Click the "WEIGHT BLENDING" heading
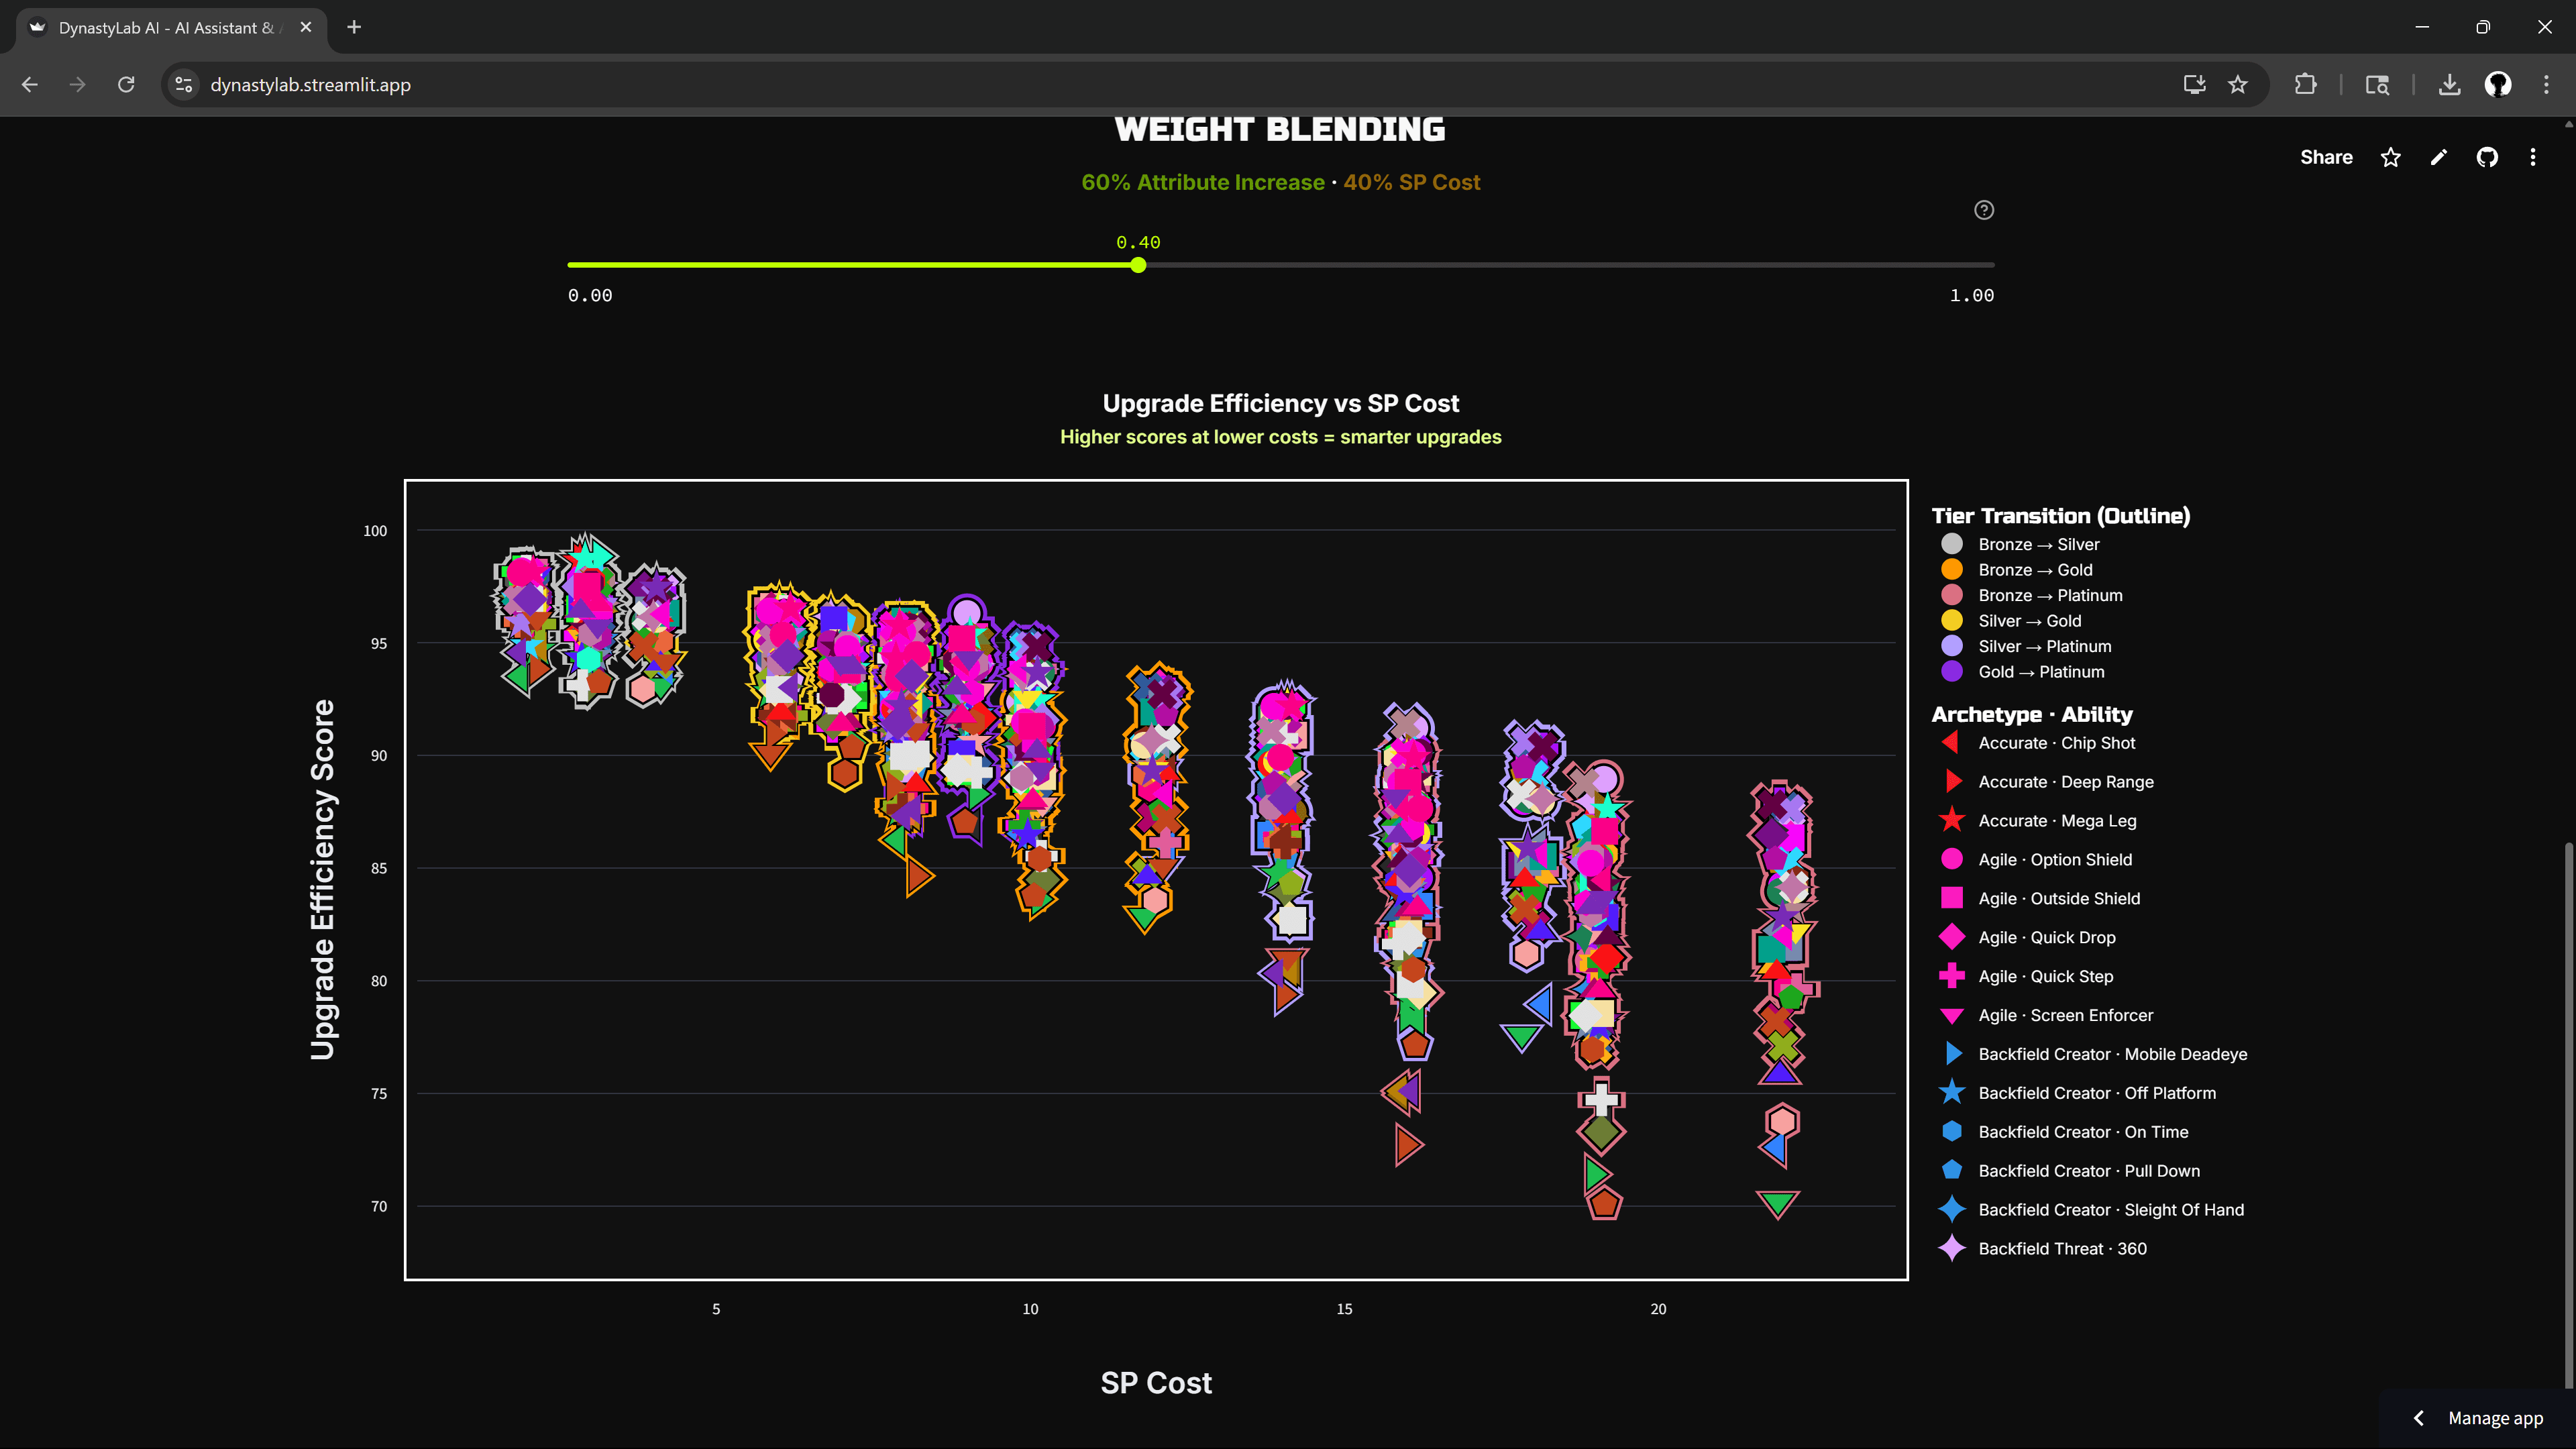The height and width of the screenshot is (1449, 2576). coord(1280,130)
